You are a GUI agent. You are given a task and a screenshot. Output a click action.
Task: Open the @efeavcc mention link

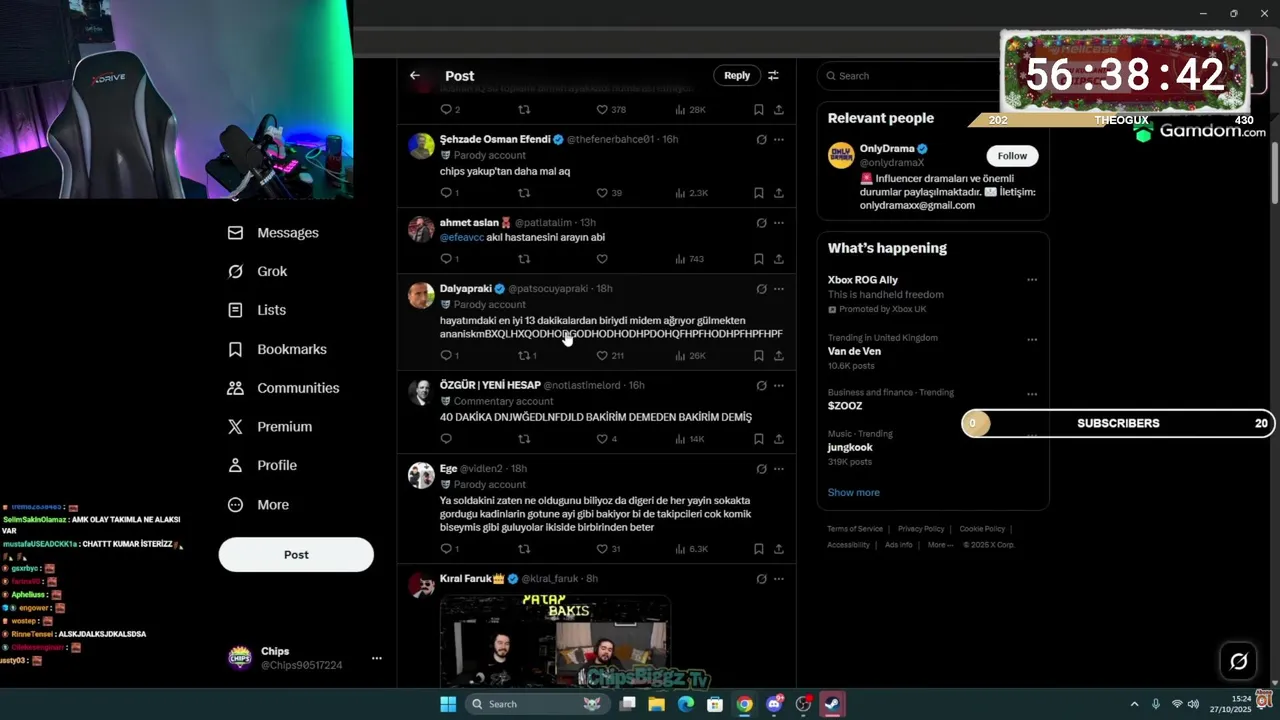point(462,238)
